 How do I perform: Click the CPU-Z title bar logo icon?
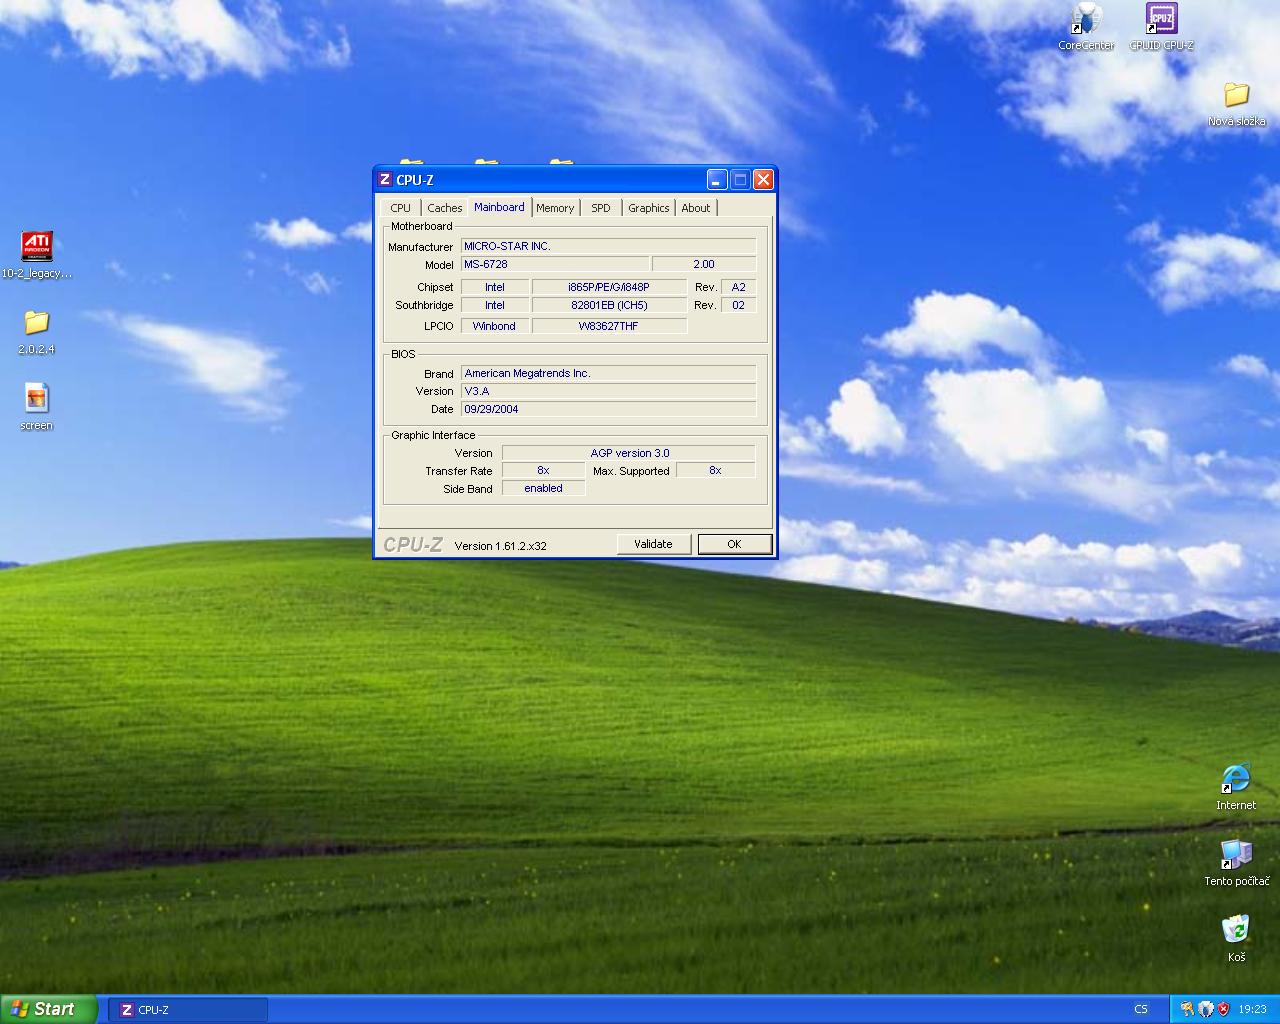(385, 180)
